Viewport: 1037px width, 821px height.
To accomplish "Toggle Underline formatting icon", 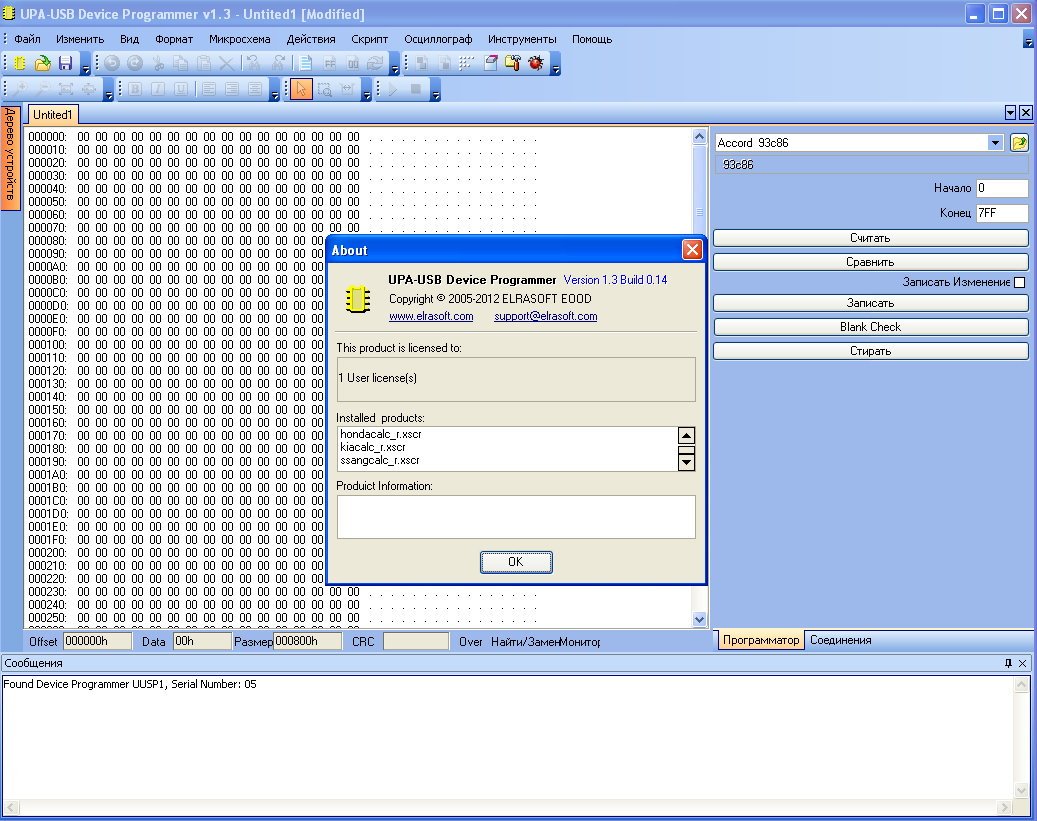I will pos(181,89).
